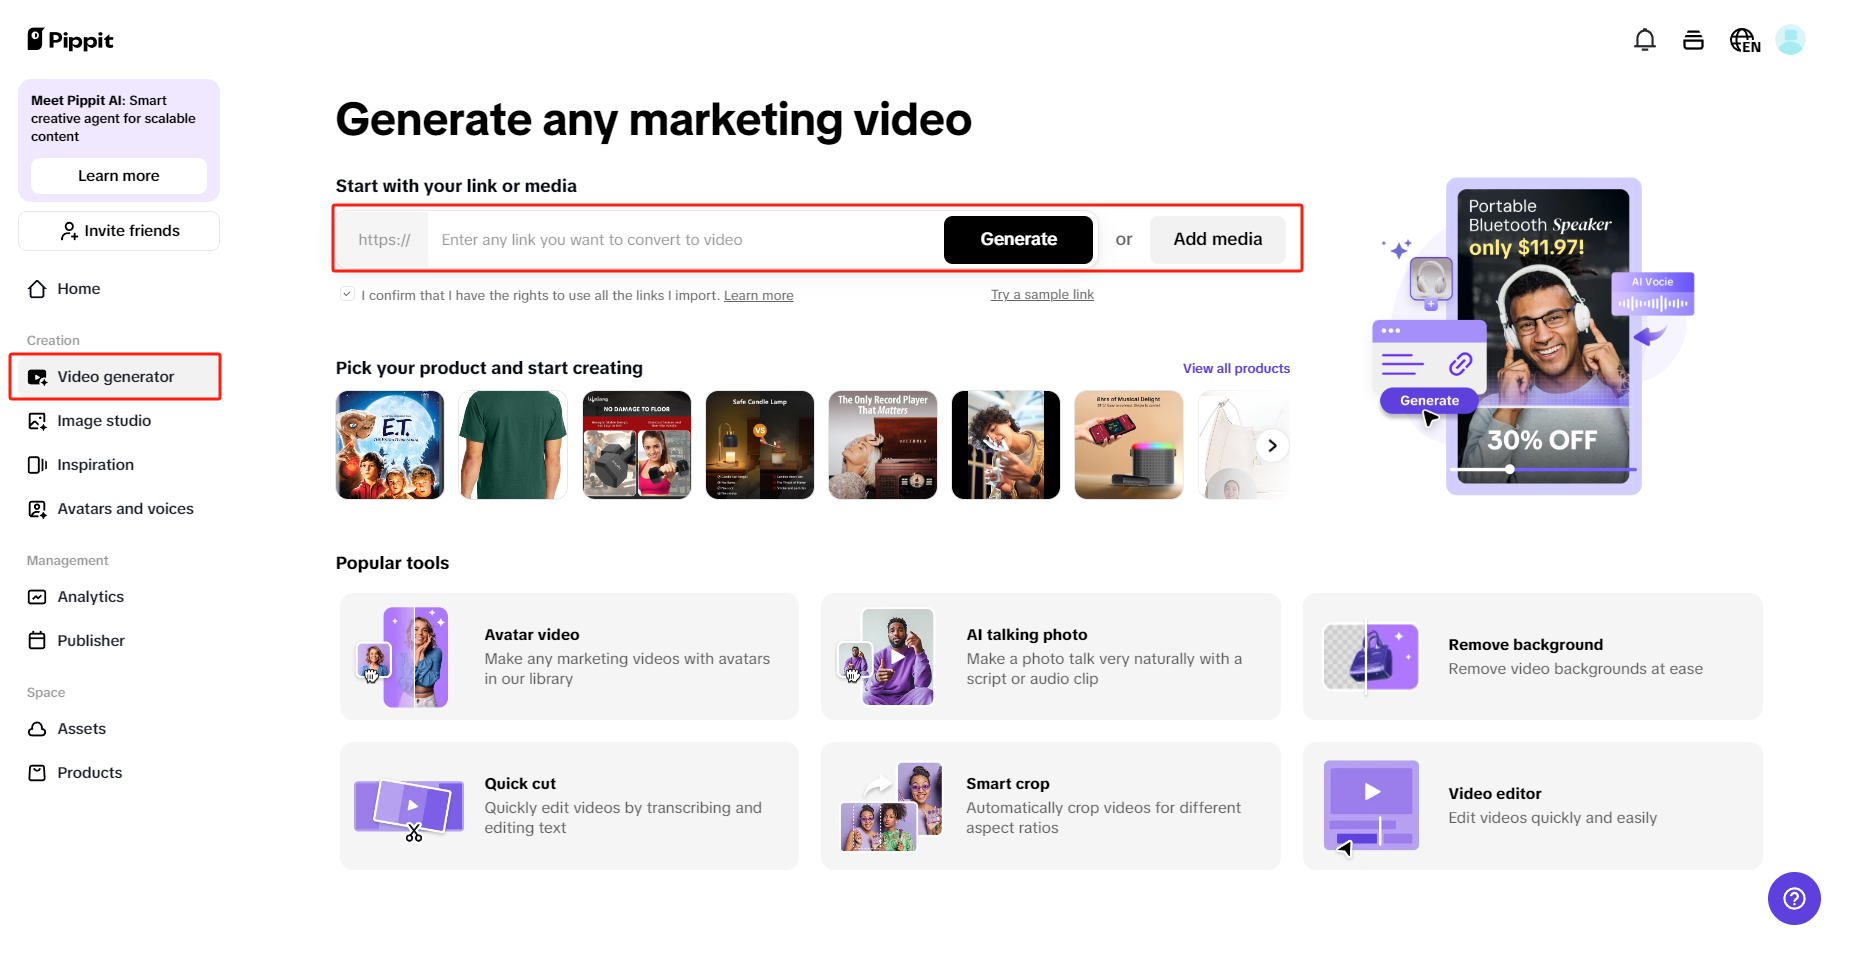Image resolution: width=1865 pixels, height=969 pixels.
Task: Open the notifications bell
Action: (1644, 39)
